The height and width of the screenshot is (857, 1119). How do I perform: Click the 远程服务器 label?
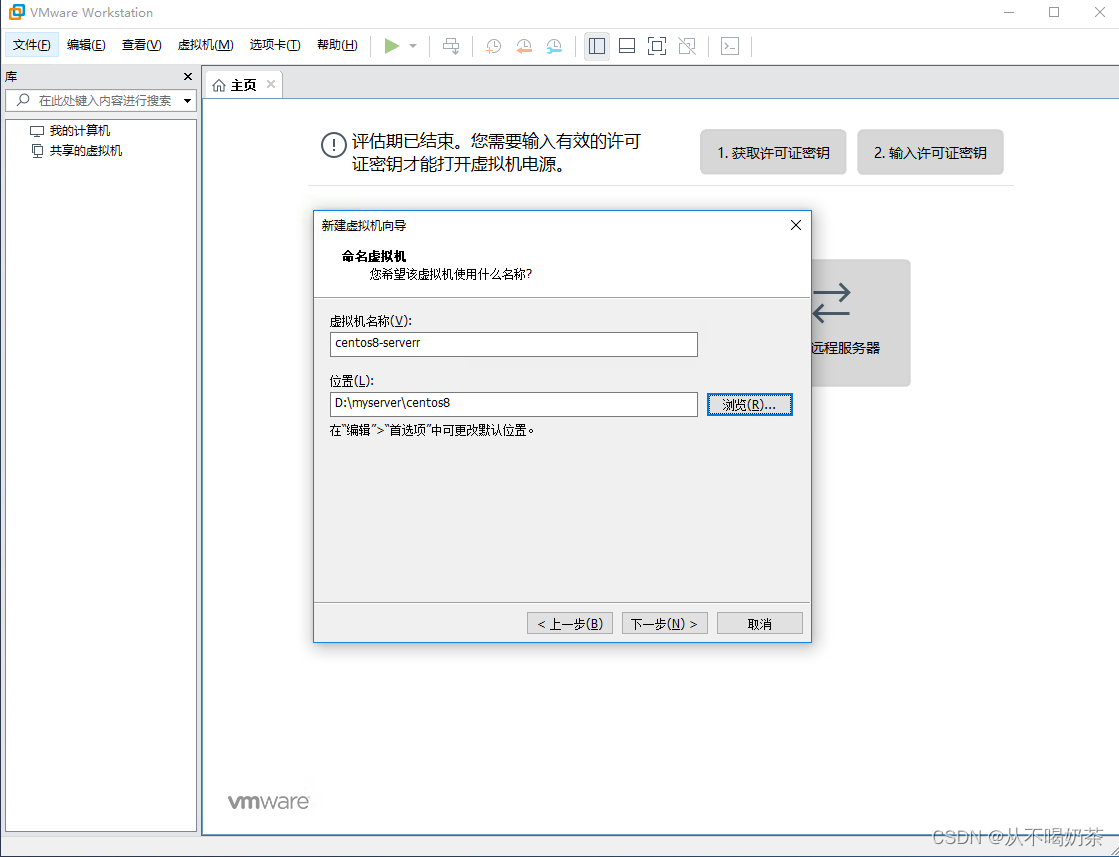[x=845, y=348]
